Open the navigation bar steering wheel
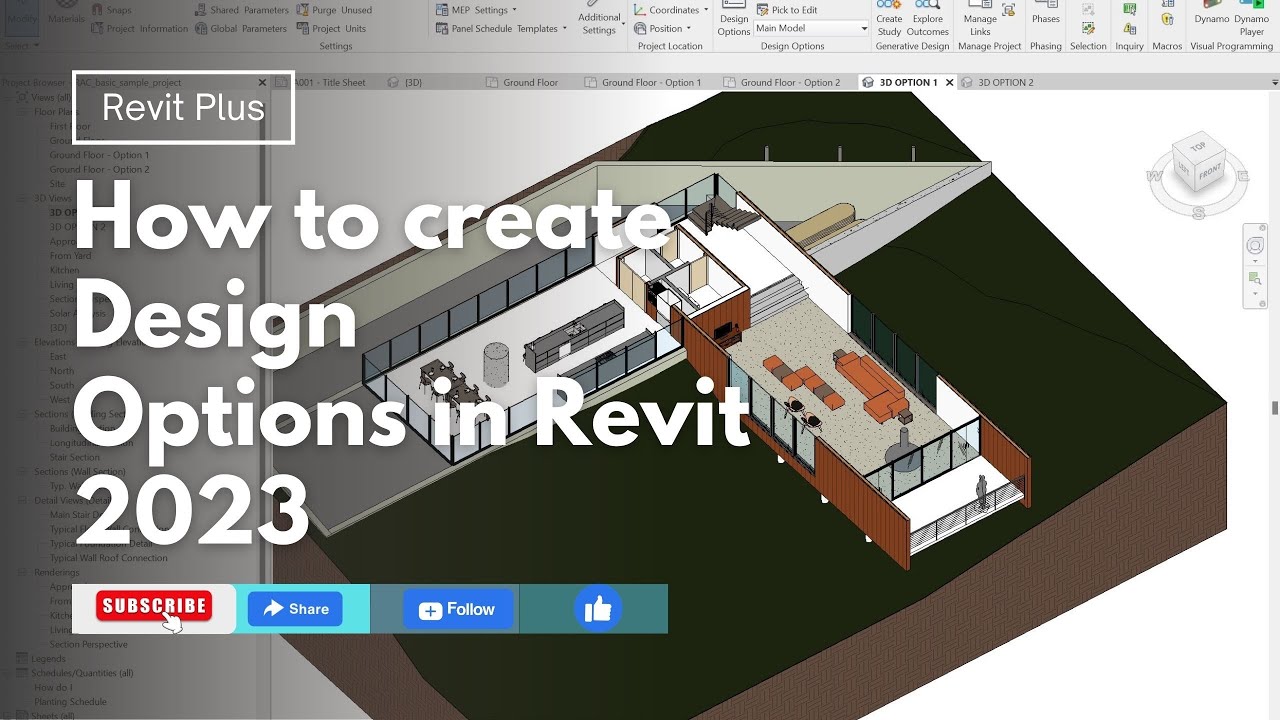Screen dimensions: 1280x720 click(1255, 246)
